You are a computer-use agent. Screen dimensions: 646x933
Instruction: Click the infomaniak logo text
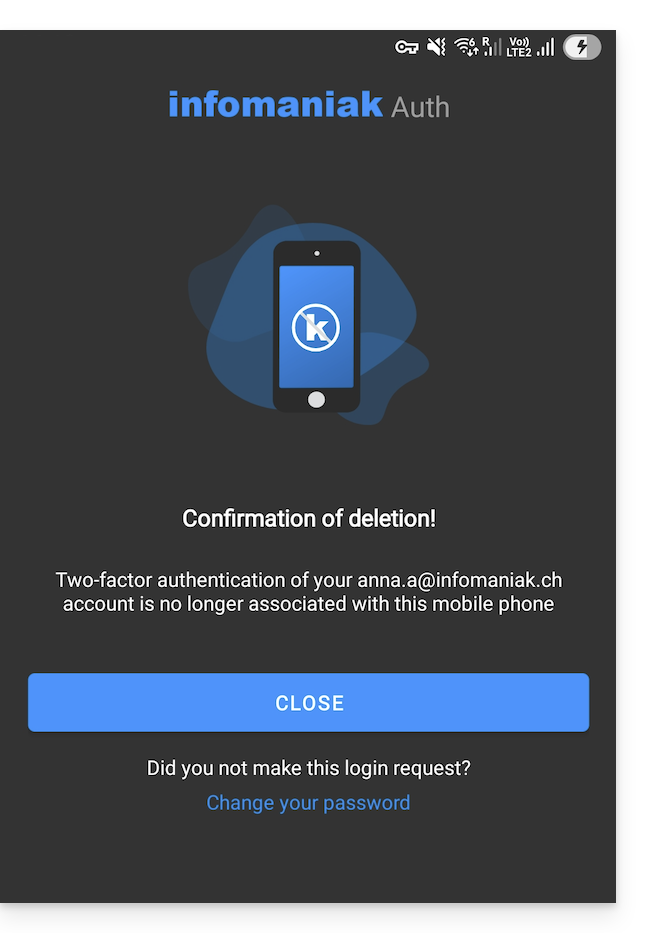pyautogui.click(x=275, y=104)
